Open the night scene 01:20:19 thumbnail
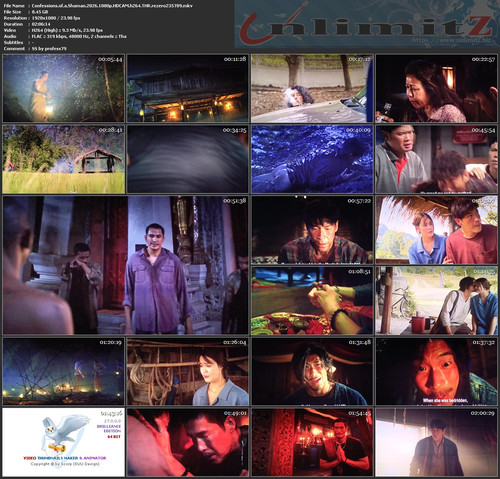Screen dimensions: 500x479 pos(63,371)
